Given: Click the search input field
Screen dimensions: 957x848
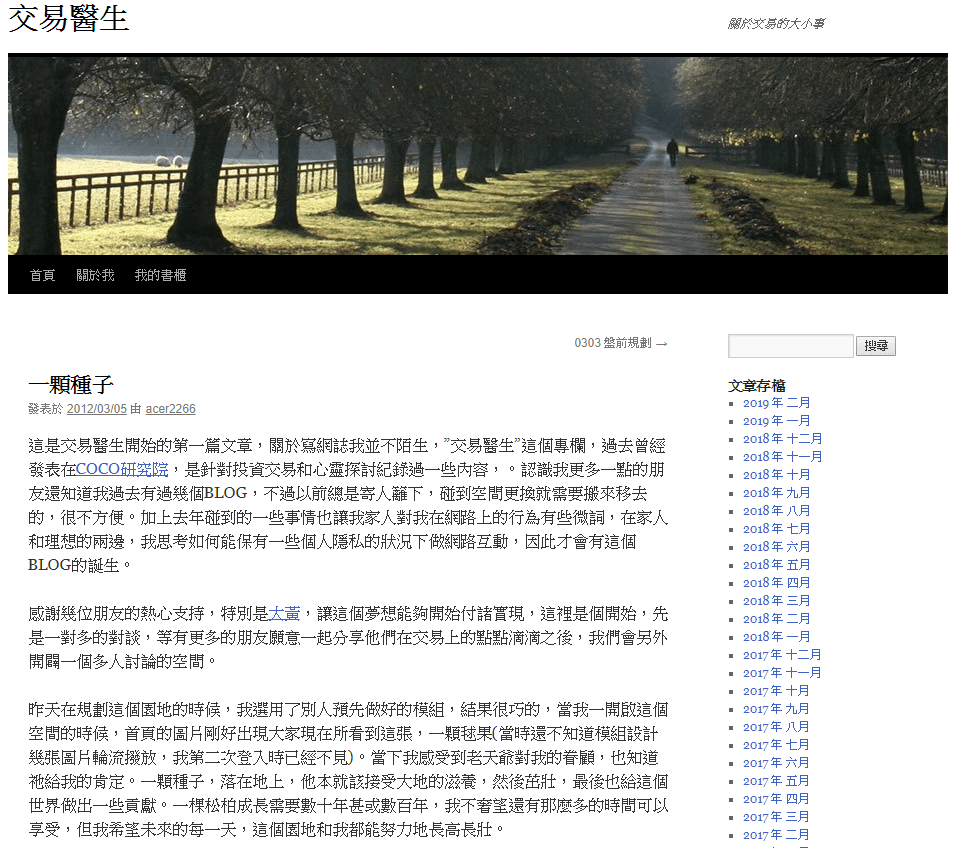Looking at the screenshot, I should pos(790,346).
